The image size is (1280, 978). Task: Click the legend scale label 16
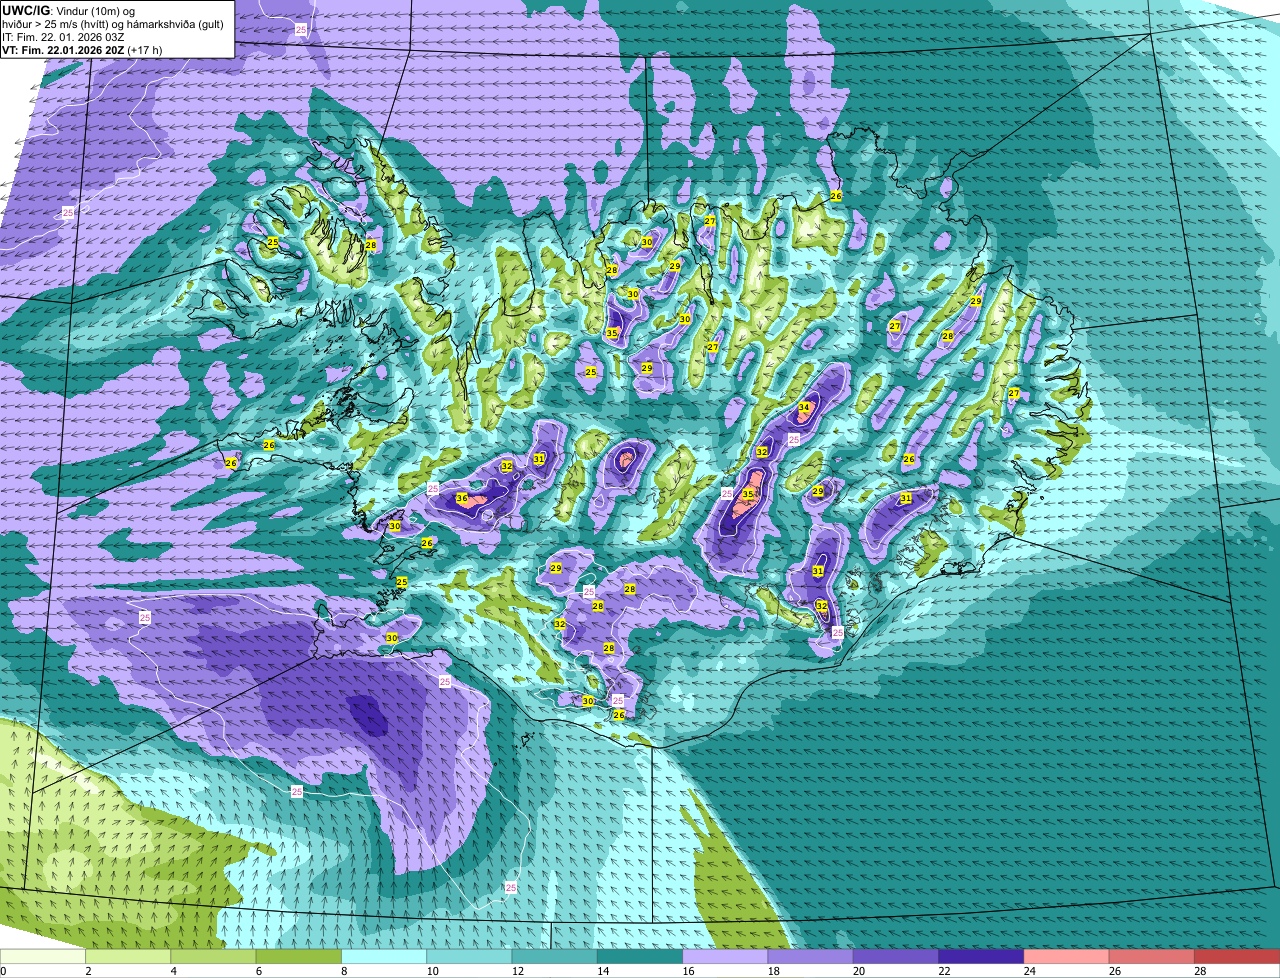click(688, 971)
